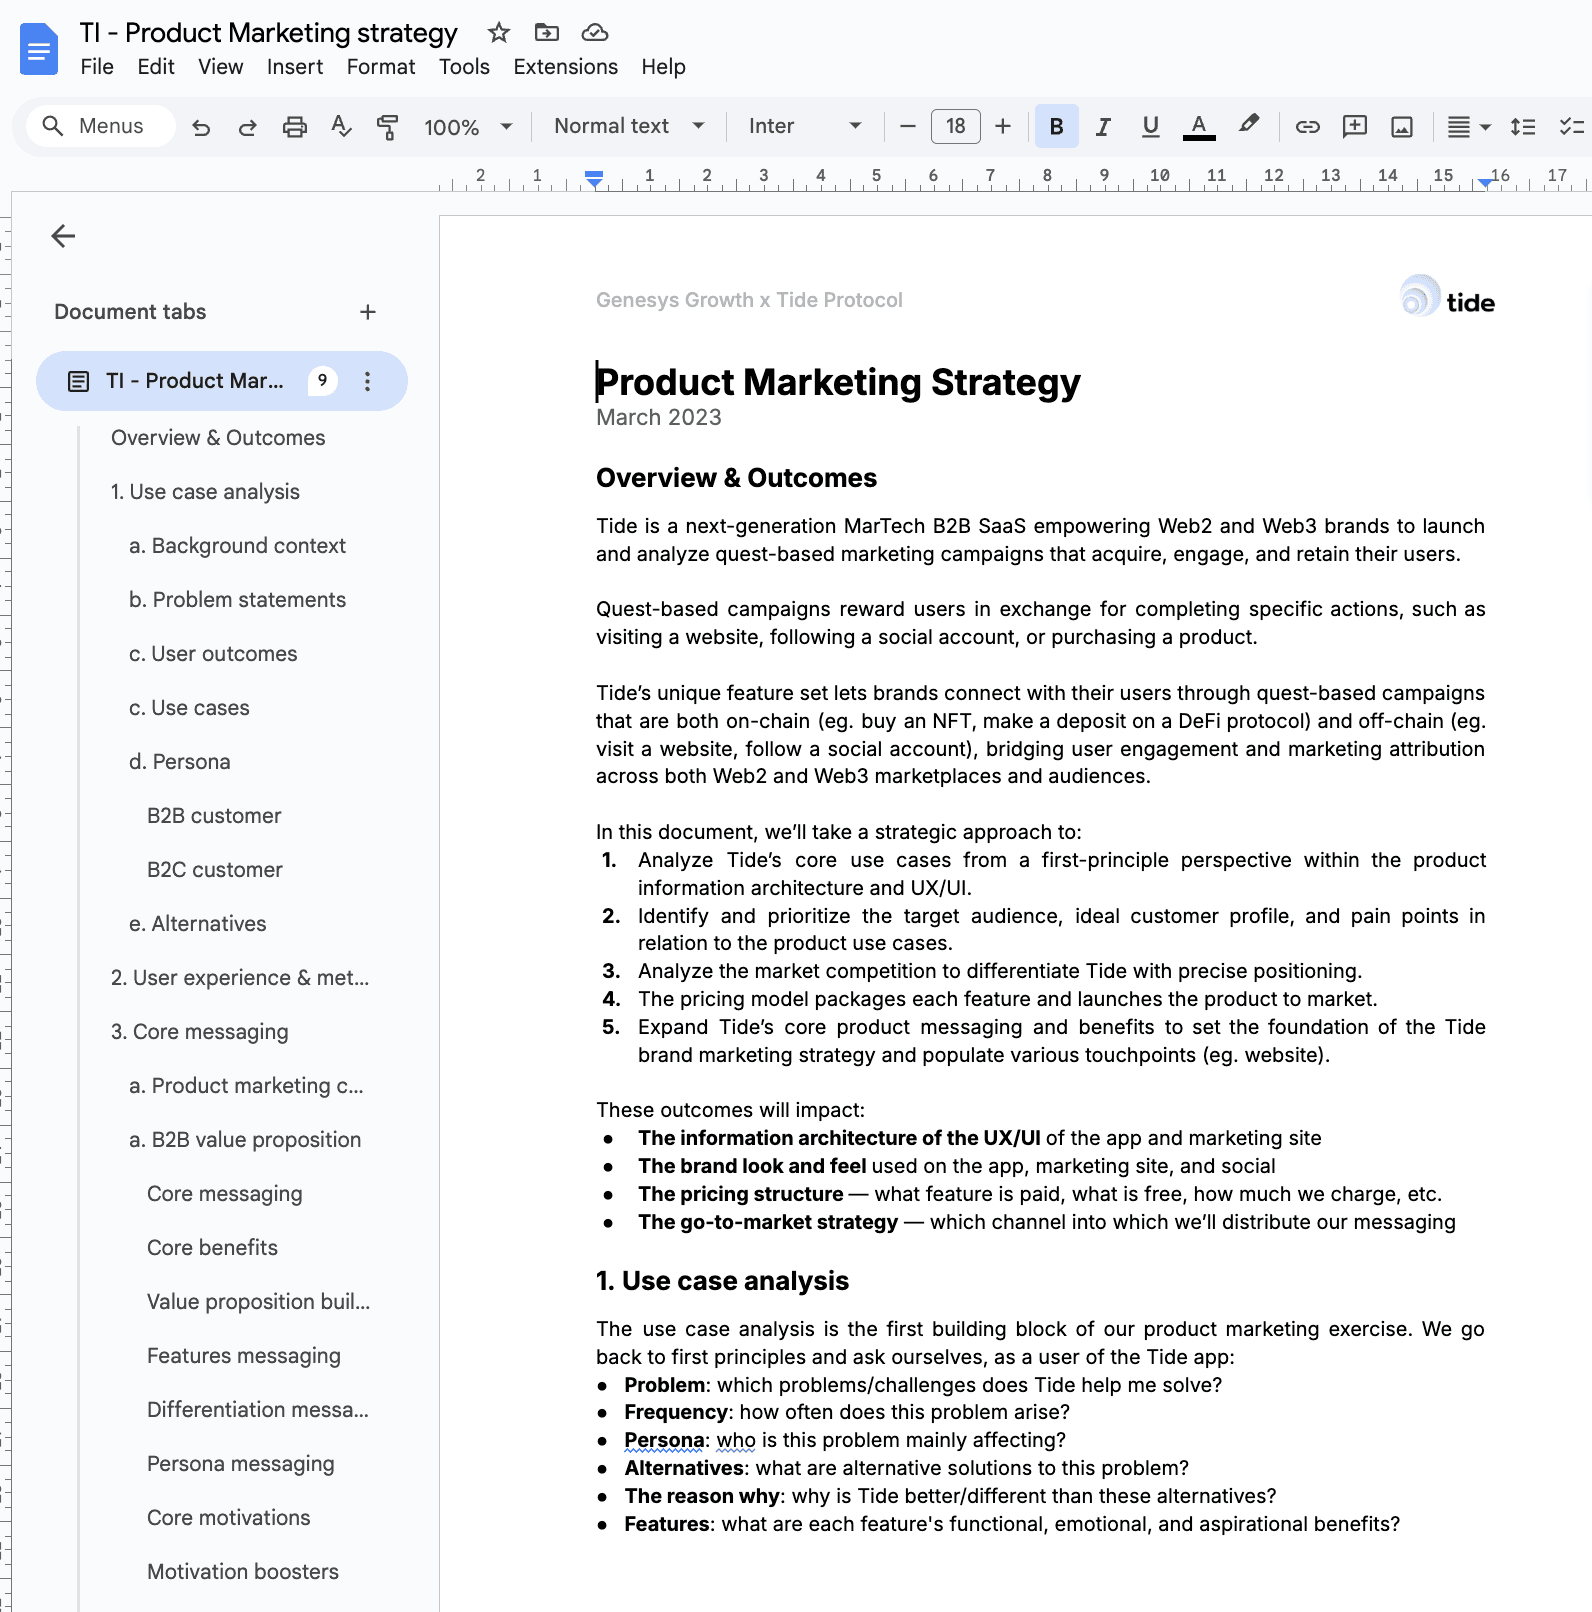Toggle underline formatting
The height and width of the screenshot is (1612, 1592).
pyautogui.click(x=1151, y=126)
